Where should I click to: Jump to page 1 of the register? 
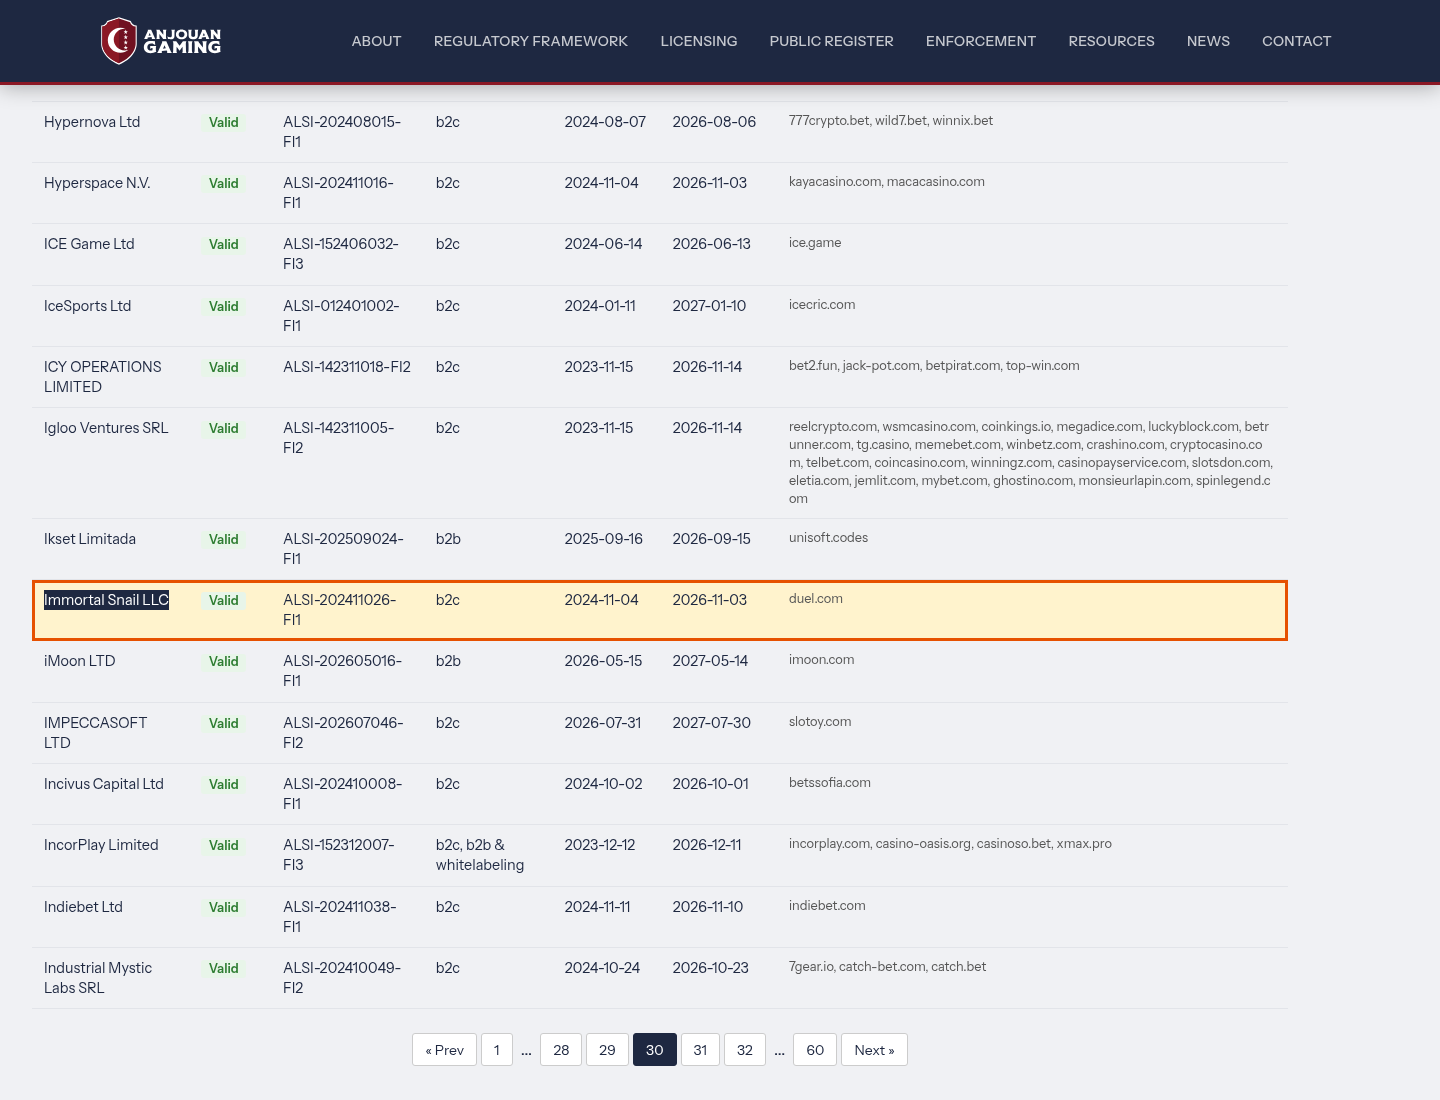click(497, 1050)
